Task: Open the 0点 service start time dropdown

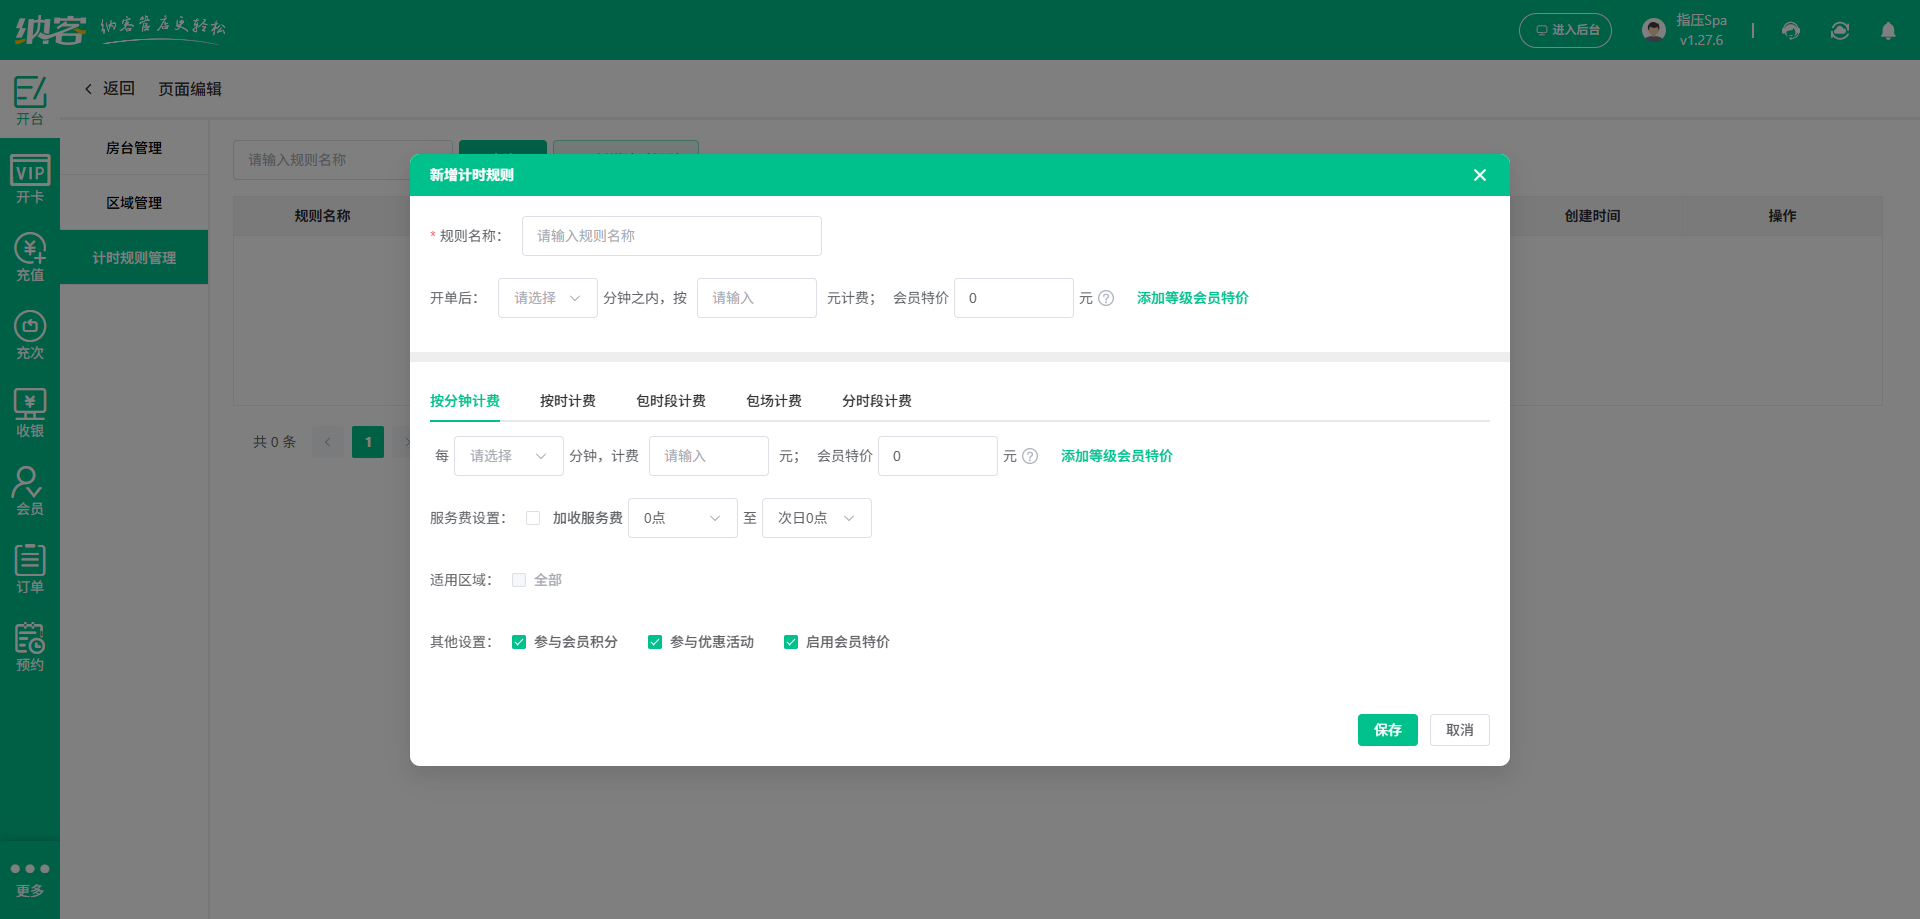Action: tap(682, 518)
